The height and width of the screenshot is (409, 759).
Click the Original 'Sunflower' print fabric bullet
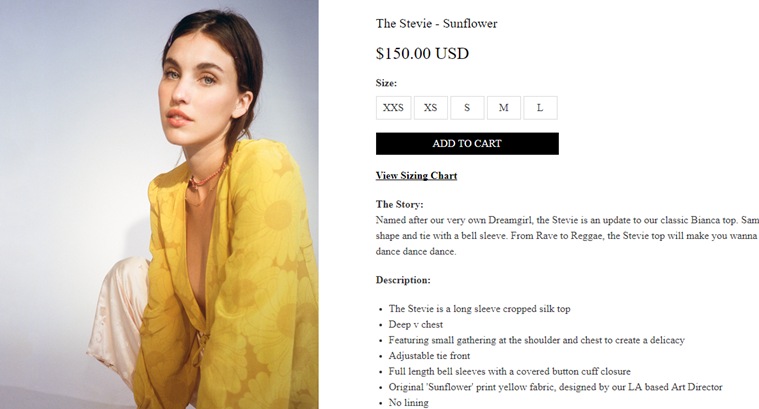tap(555, 387)
